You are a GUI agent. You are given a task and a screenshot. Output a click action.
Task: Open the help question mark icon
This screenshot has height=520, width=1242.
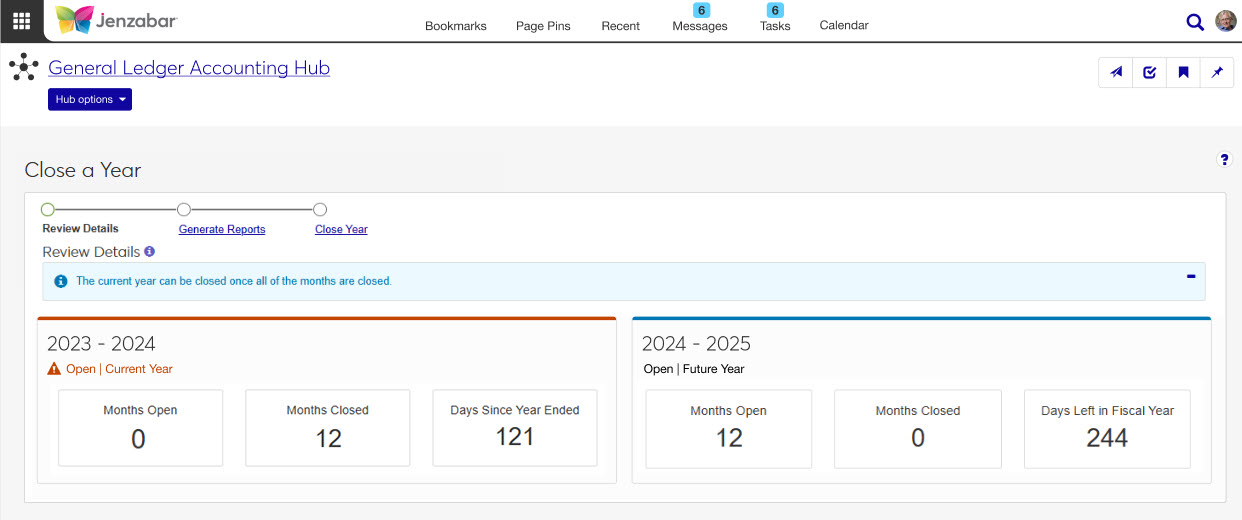1224,159
